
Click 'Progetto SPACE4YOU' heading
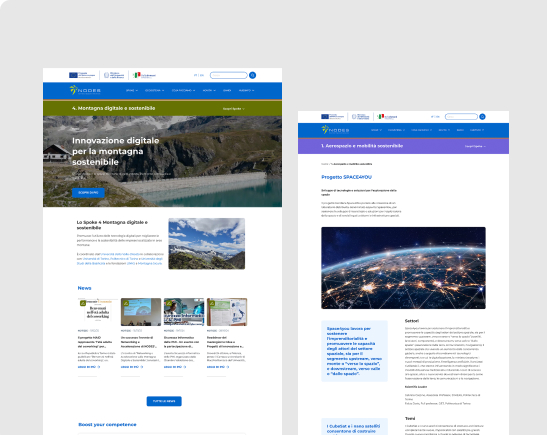(x=346, y=177)
